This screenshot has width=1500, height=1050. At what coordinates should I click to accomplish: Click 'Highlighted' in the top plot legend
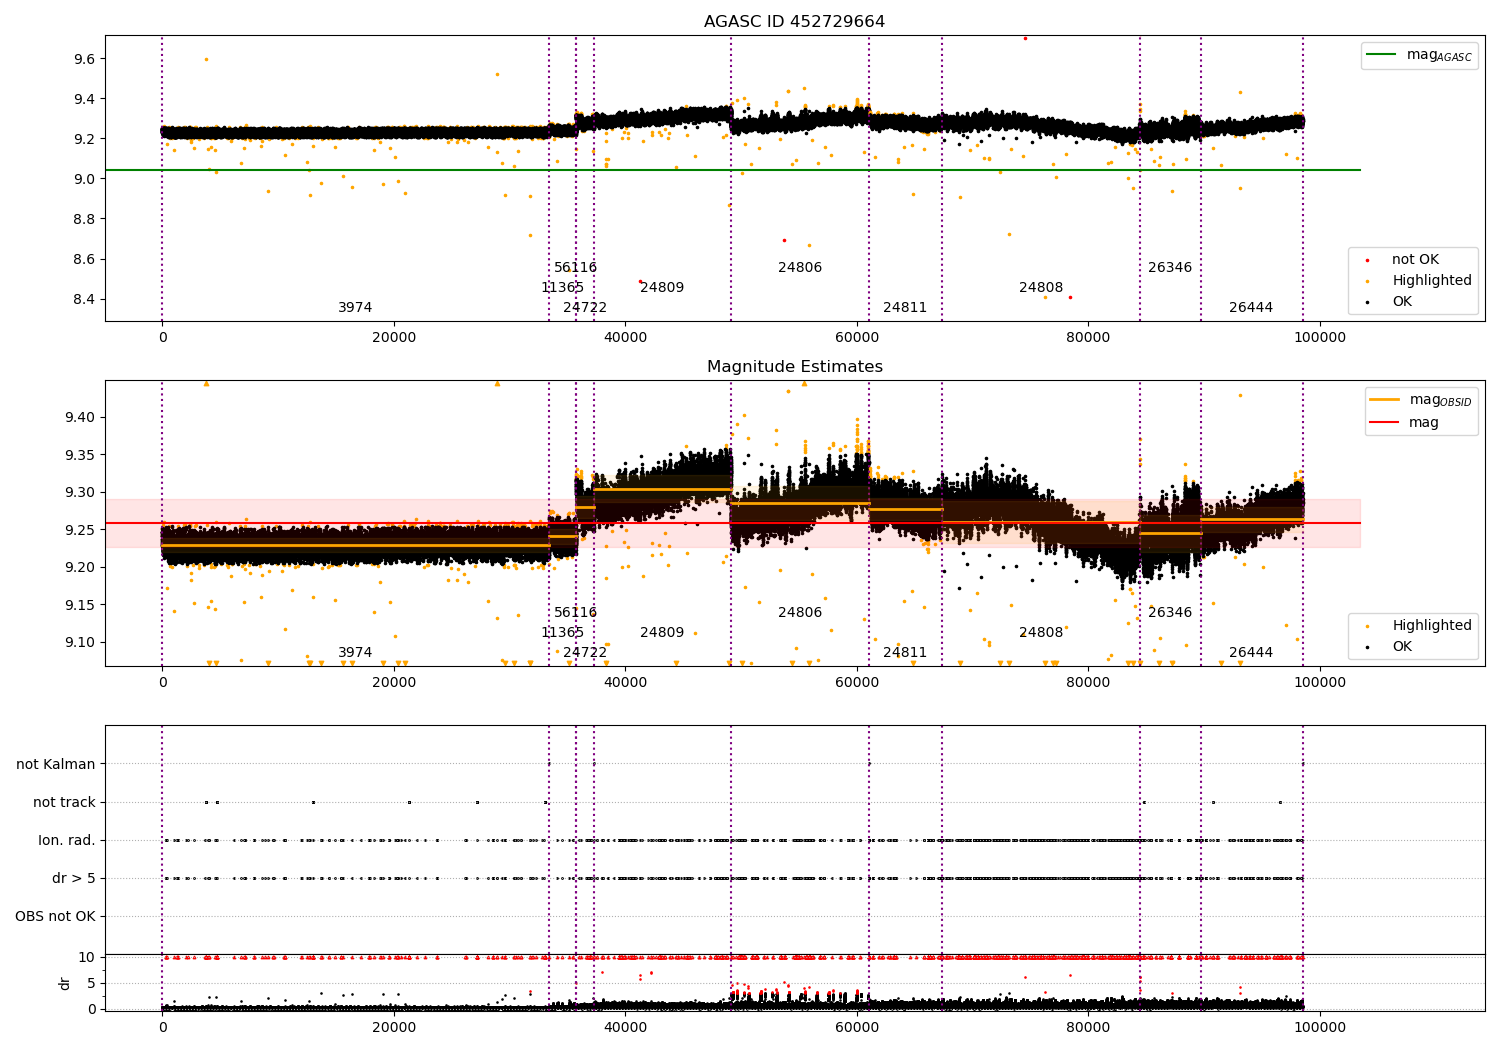[1432, 281]
